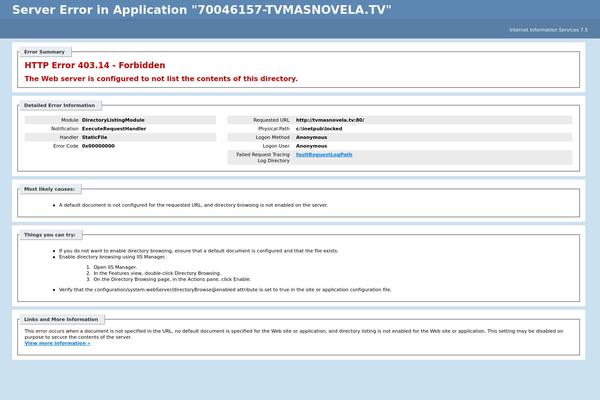Select the Anonymous Logon User value
600x400 pixels.
311,146
